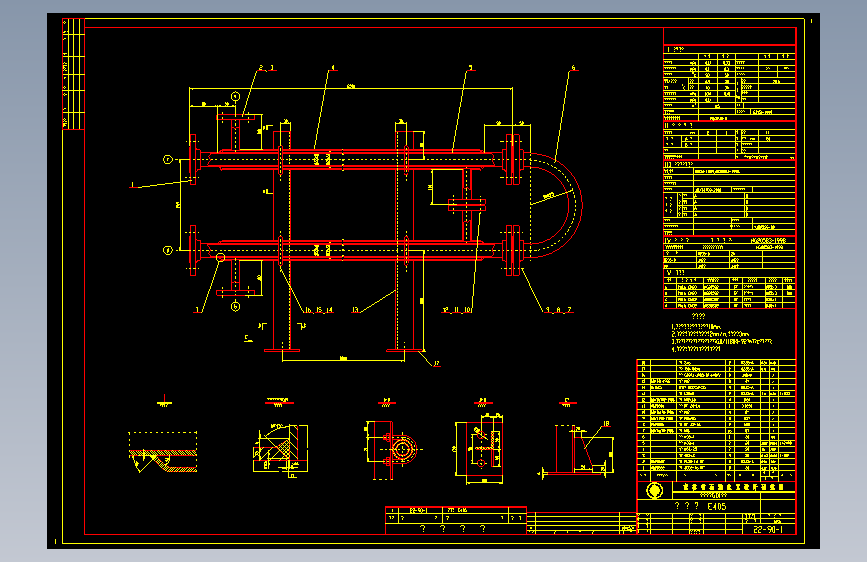The image size is (867, 562).
Task: Click the round company logo in title block
Action: coord(654,491)
